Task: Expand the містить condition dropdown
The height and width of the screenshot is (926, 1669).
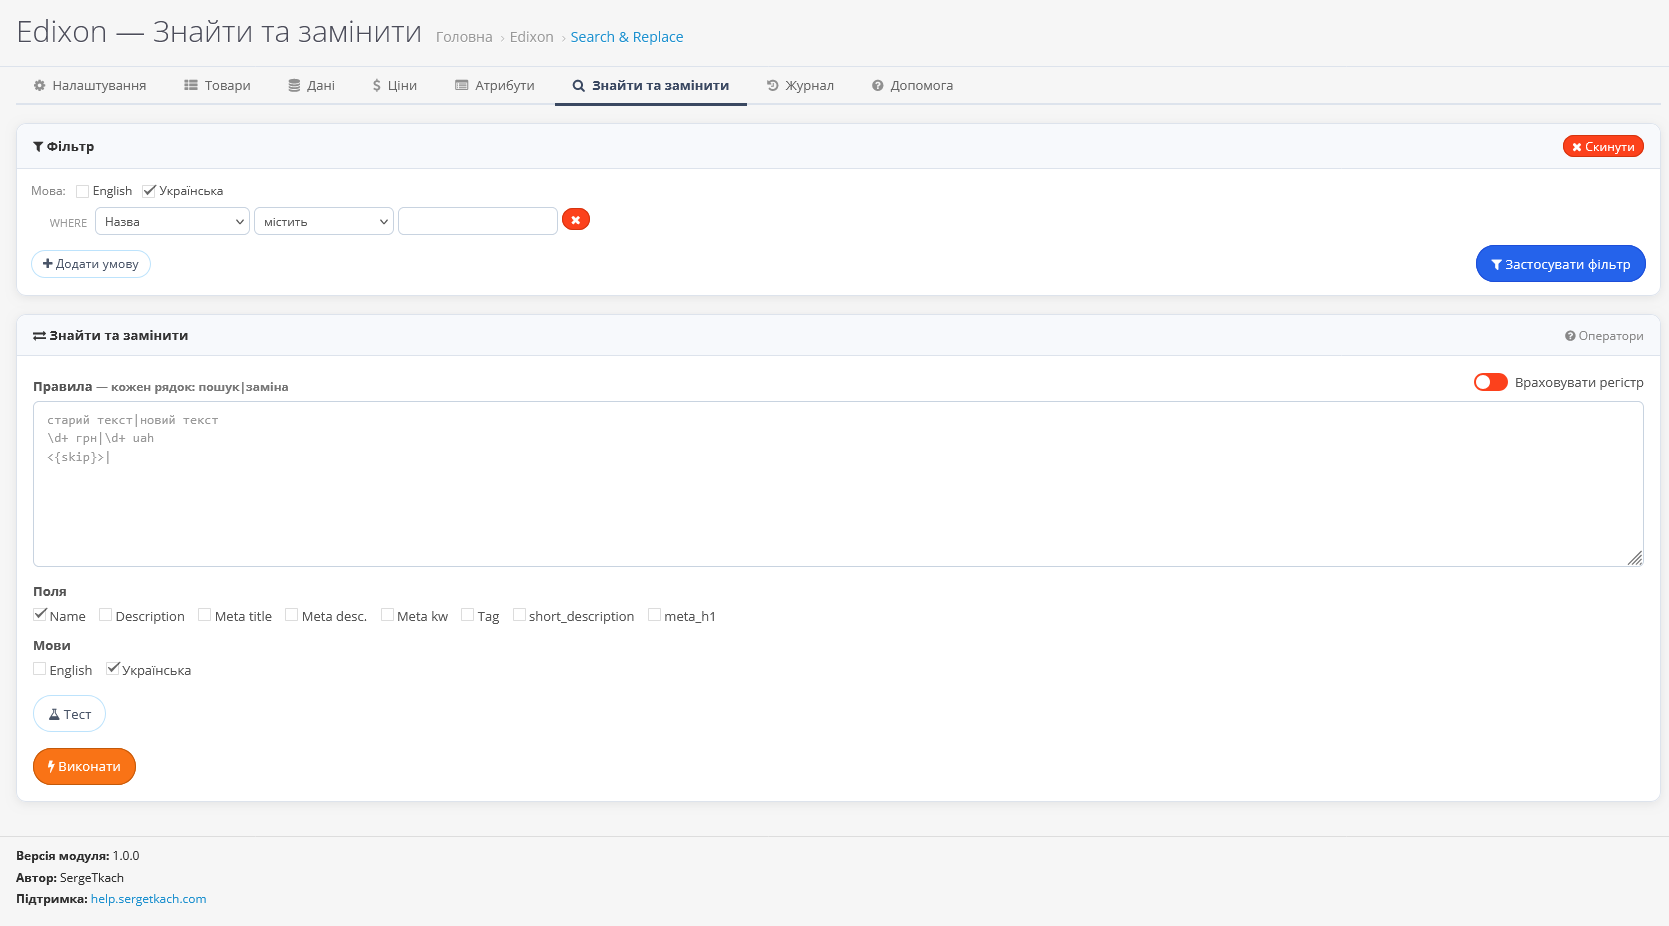Action: pyautogui.click(x=323, y=222)
